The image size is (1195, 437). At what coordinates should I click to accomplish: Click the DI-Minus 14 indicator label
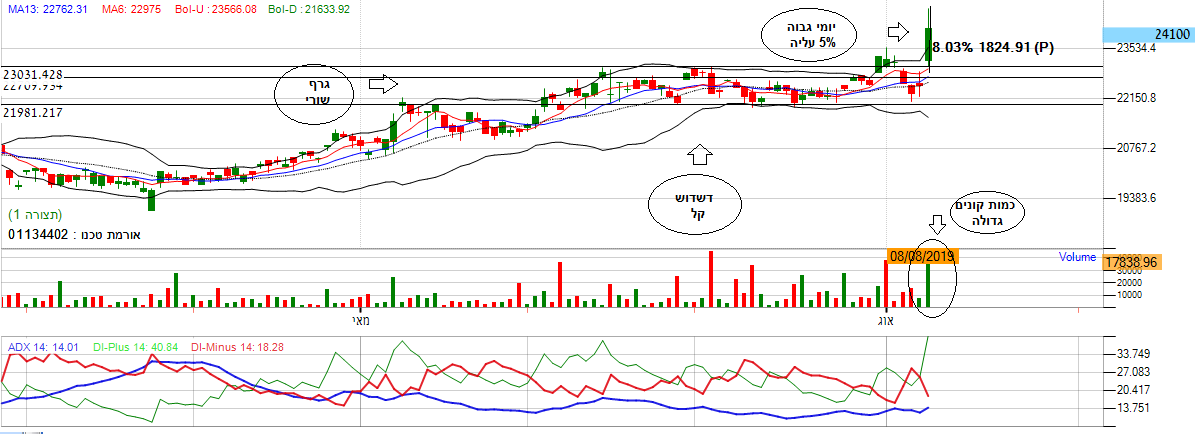238,346
